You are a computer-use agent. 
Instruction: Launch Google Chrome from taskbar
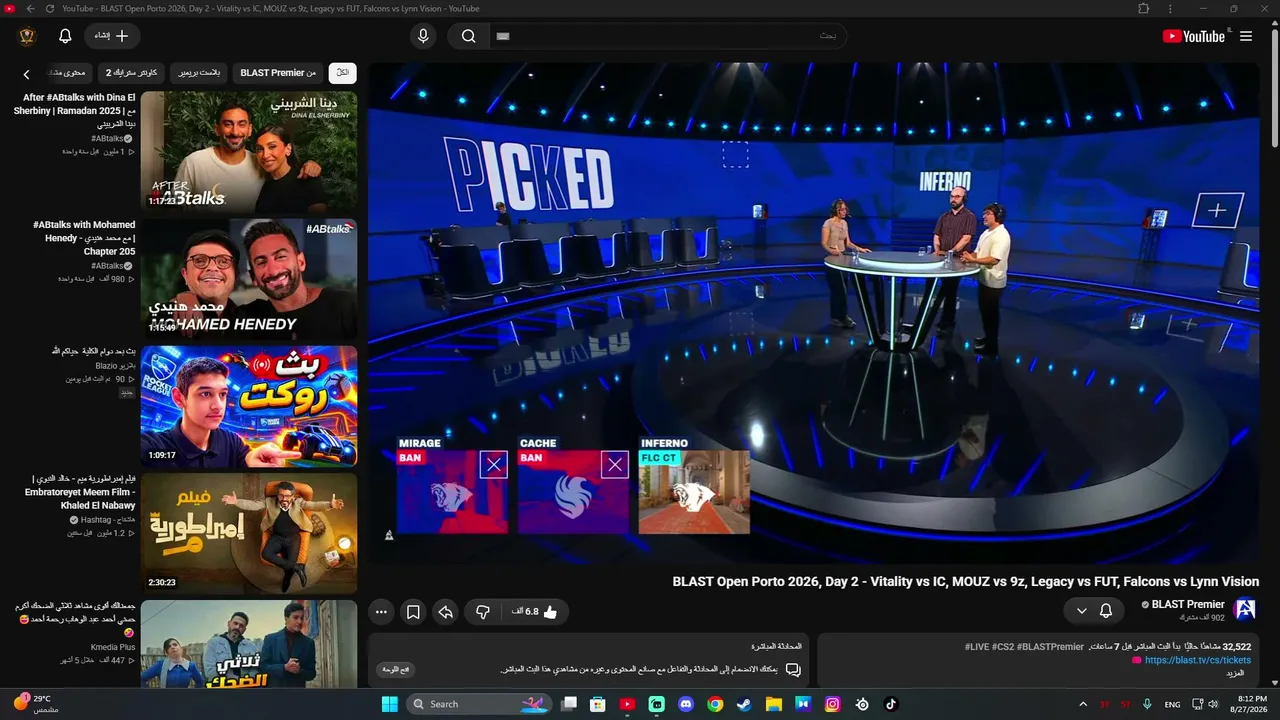[715, 704]
